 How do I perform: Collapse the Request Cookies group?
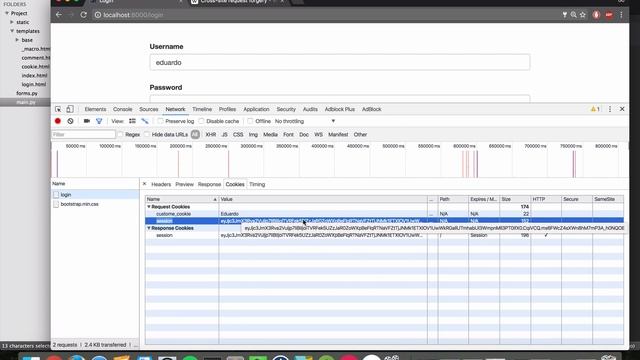[149, 207]
